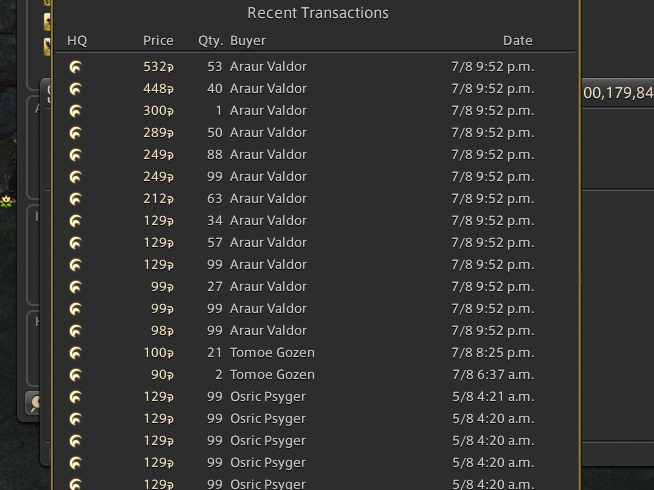654x490 pixels.
Task: Select the 100 gil price cell
Action: click(x=158, y=353)
